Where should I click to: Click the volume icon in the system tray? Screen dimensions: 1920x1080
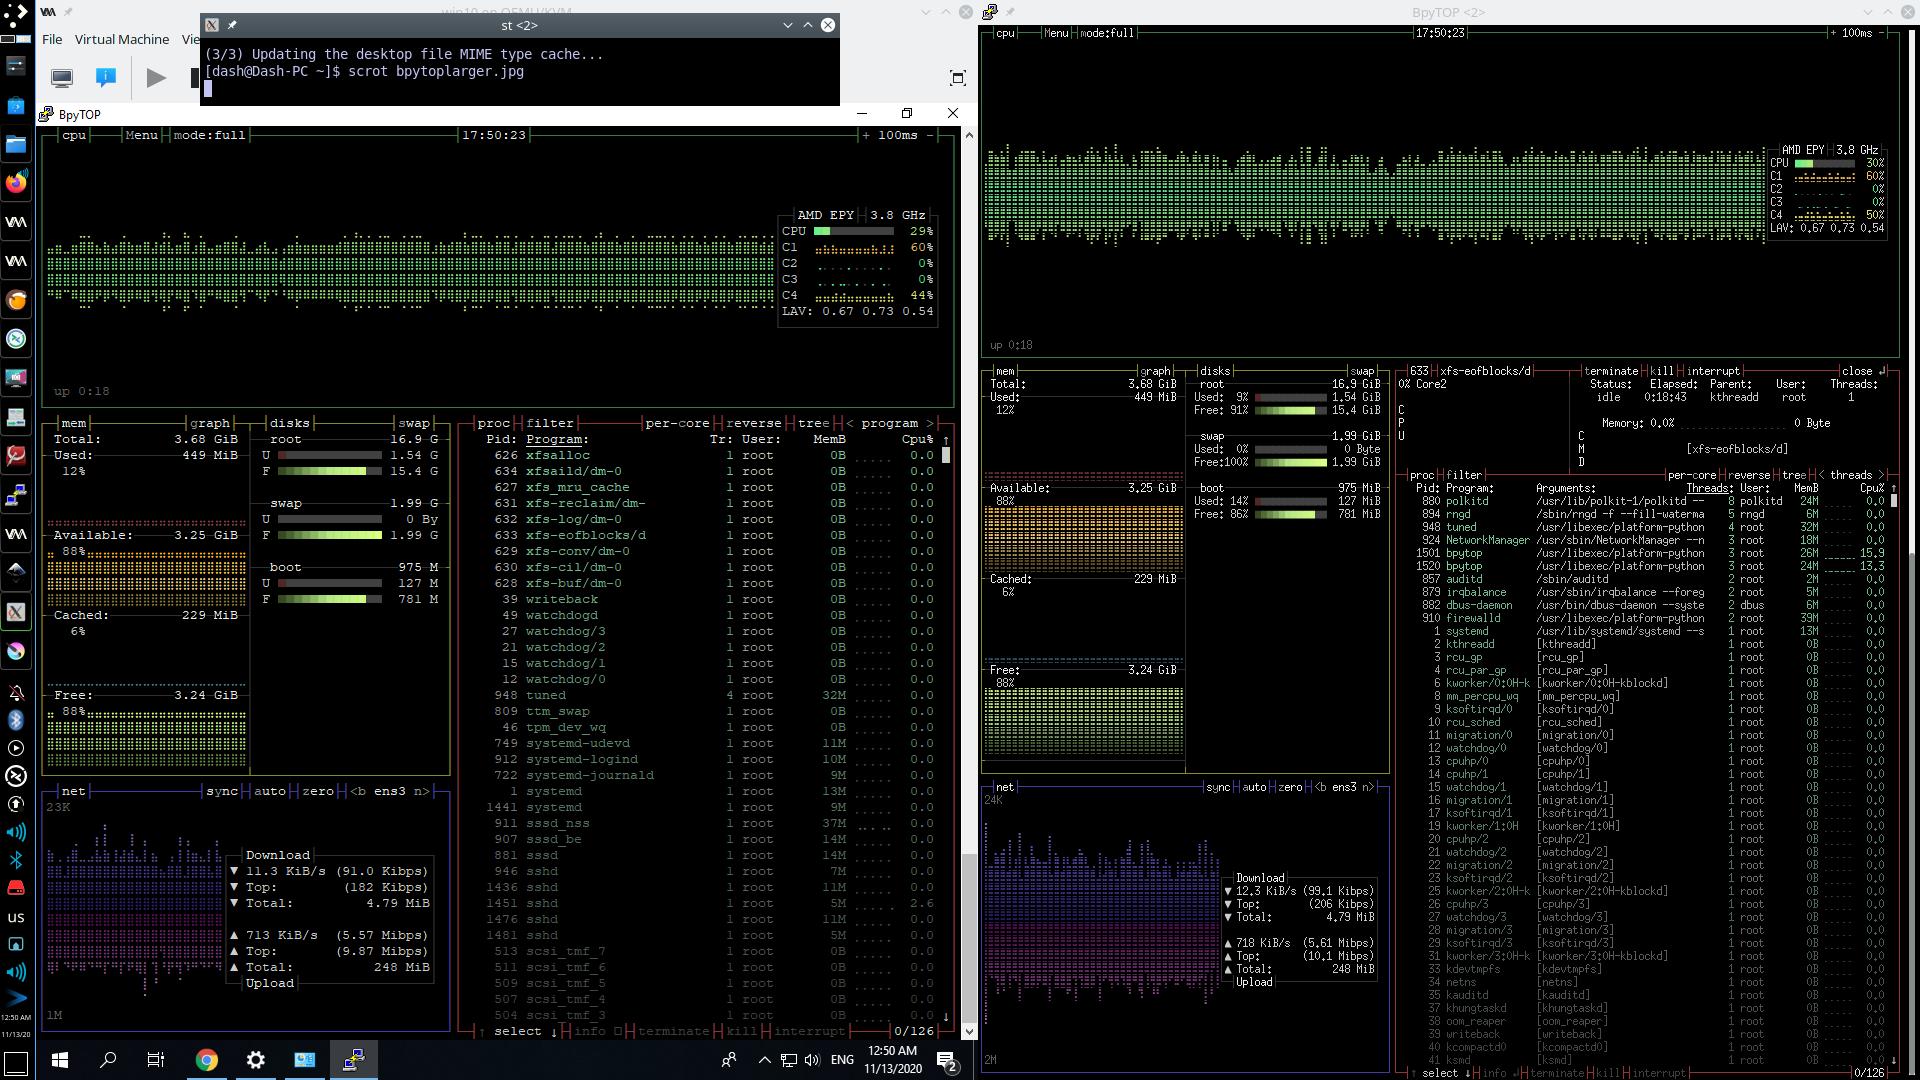811,1060
